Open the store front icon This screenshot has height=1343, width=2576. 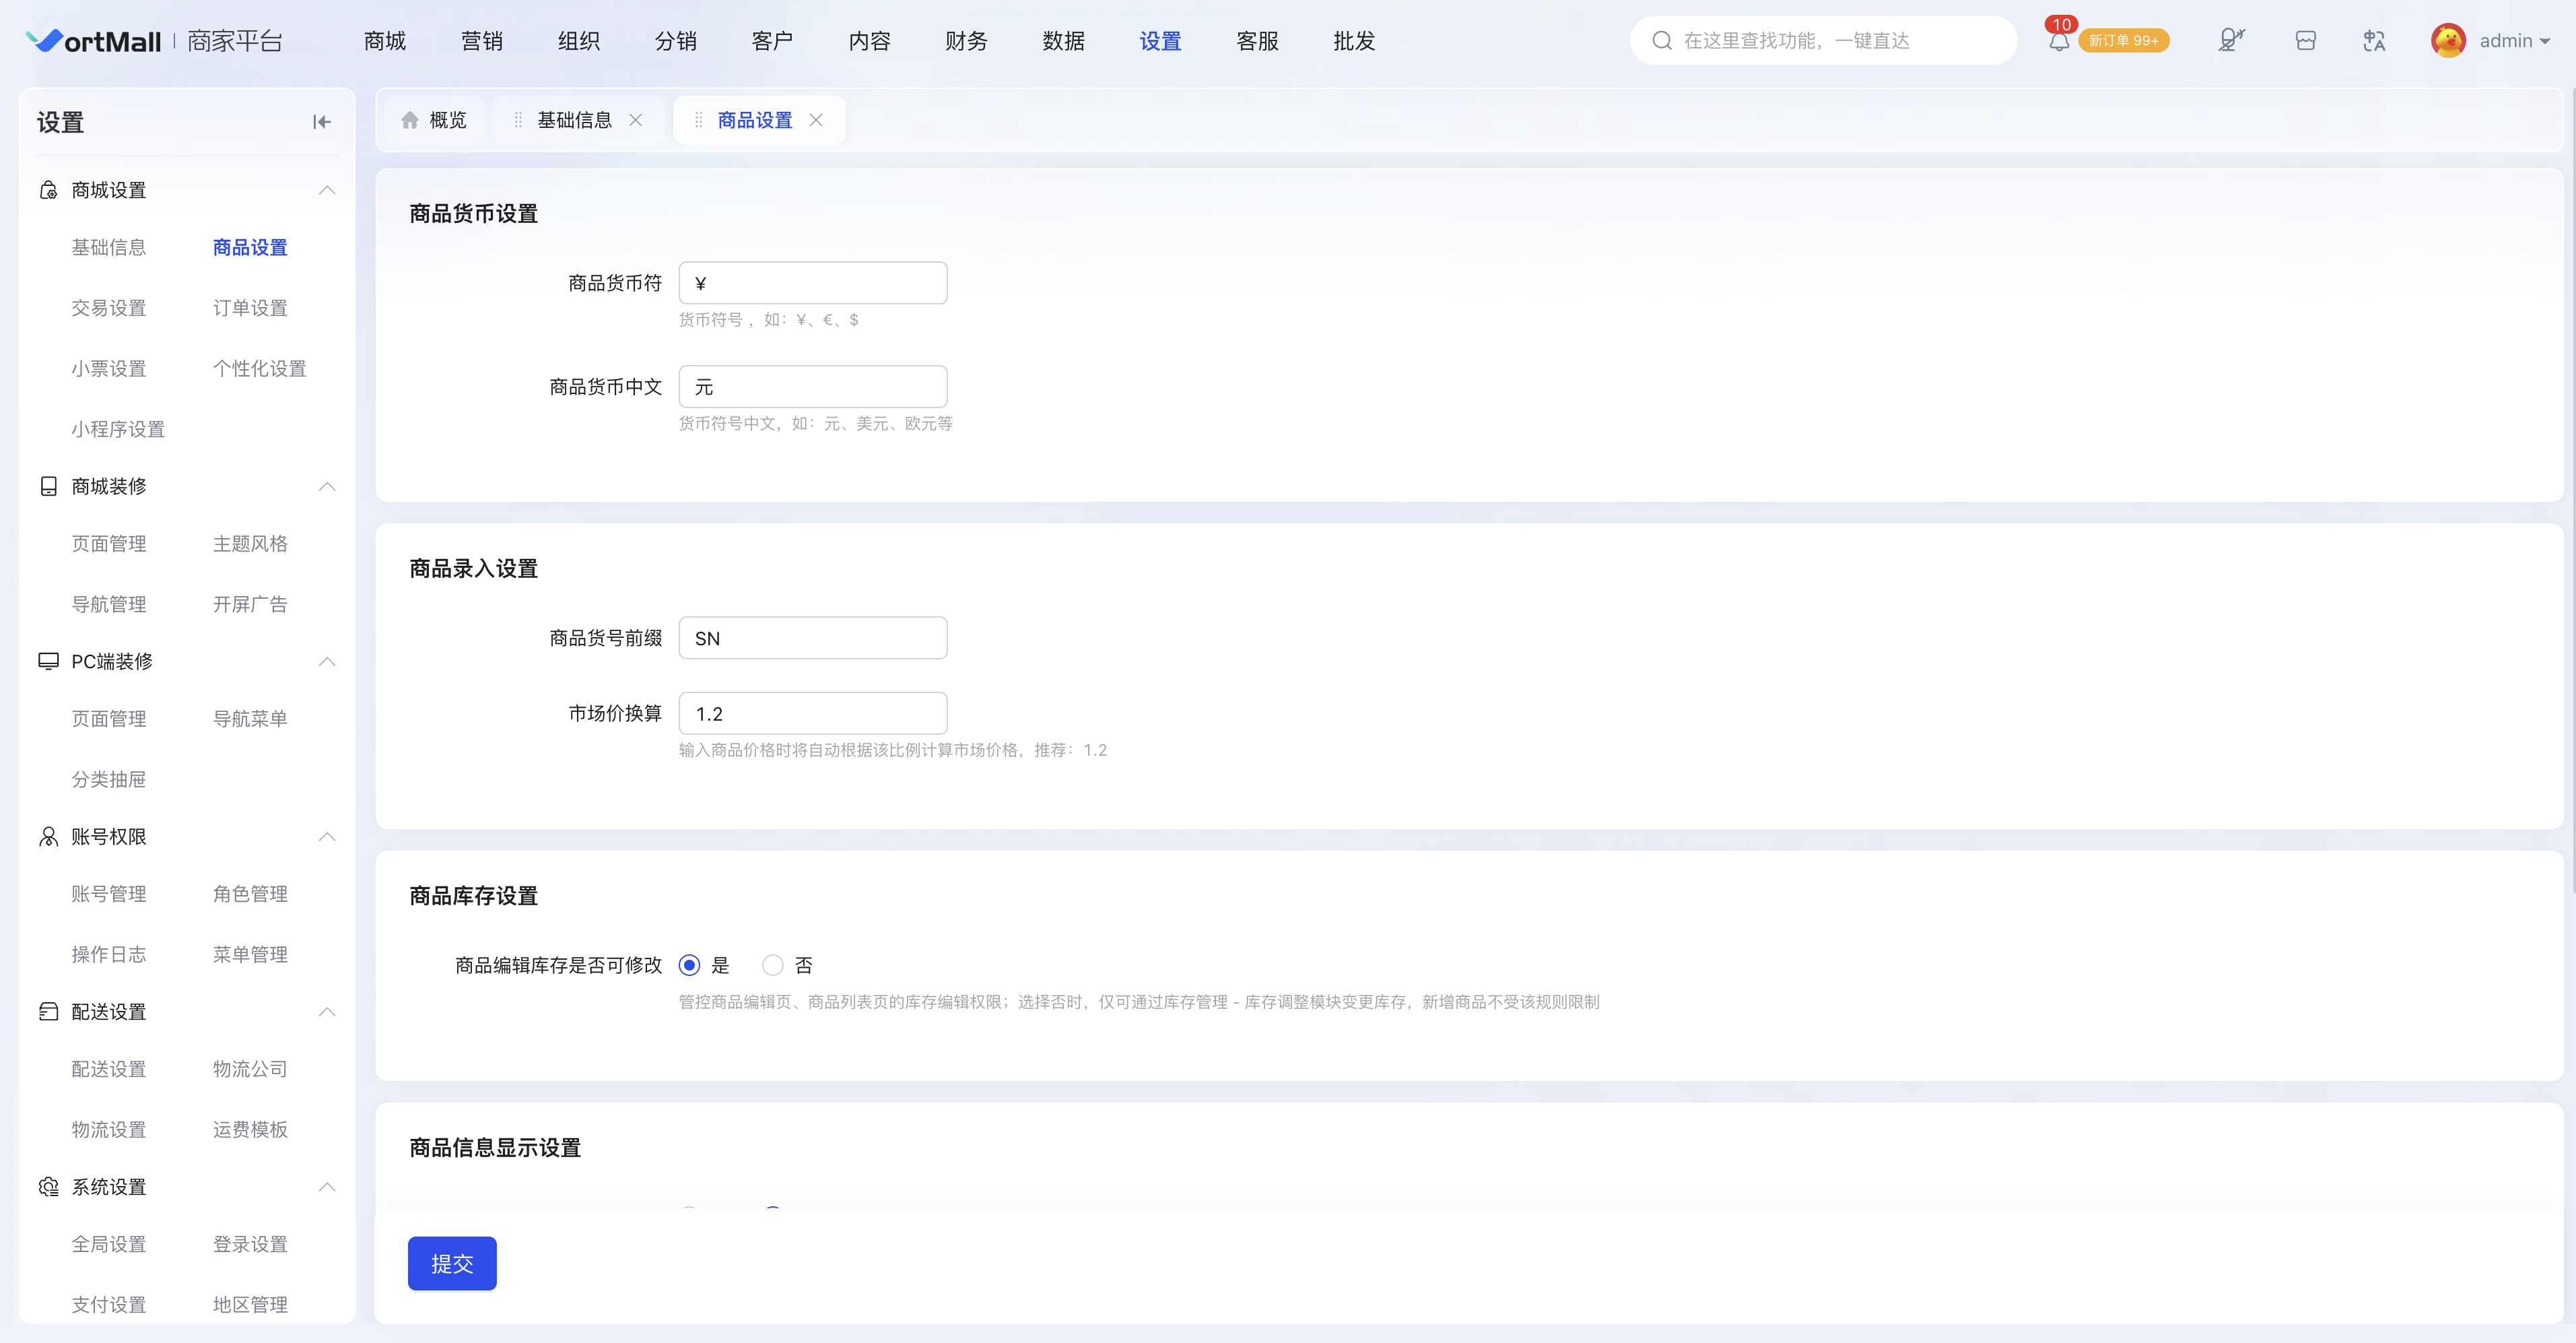pyautogui.click(x=2305, y=41)
